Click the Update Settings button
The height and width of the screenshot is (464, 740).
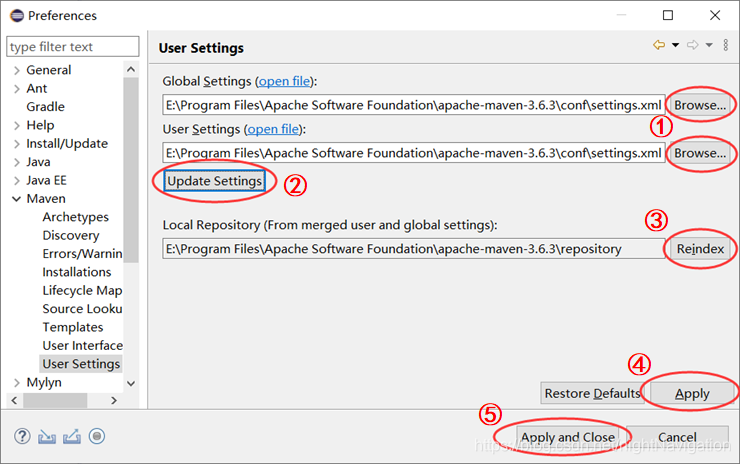[214, 181]
